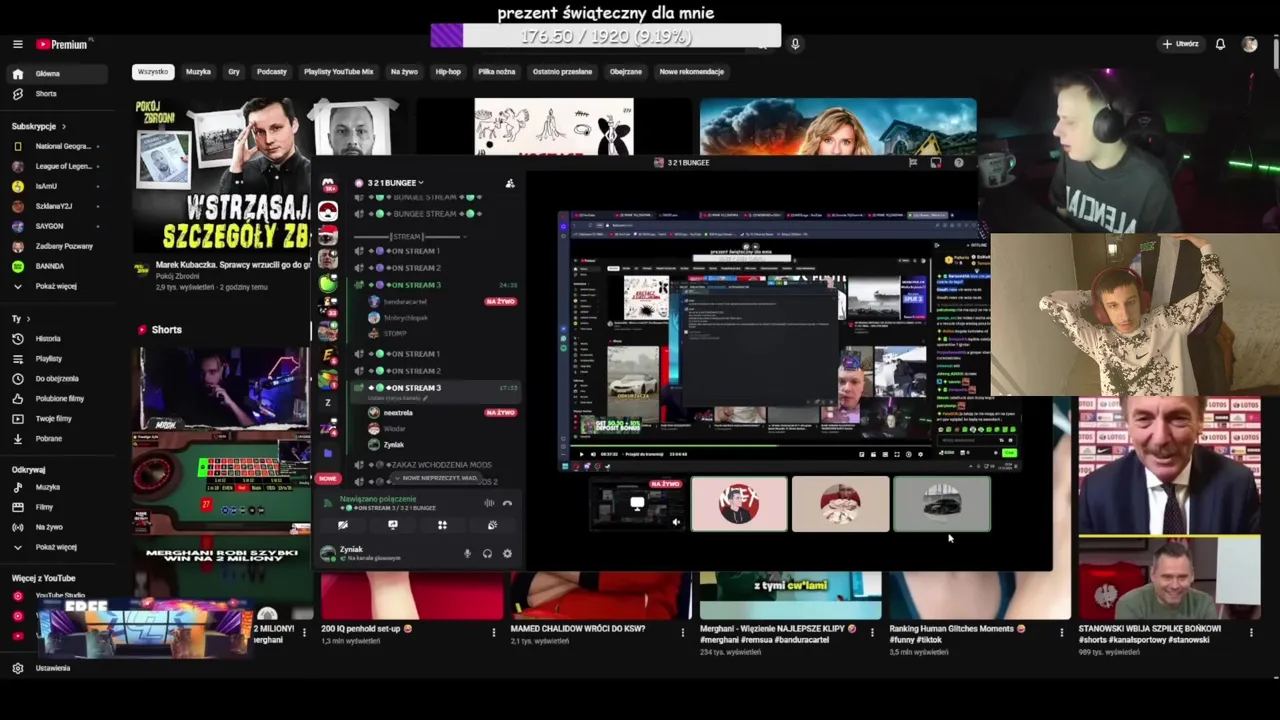Select the car avatar participant tile
The image size is (1280, 720).
coord(942,504)
